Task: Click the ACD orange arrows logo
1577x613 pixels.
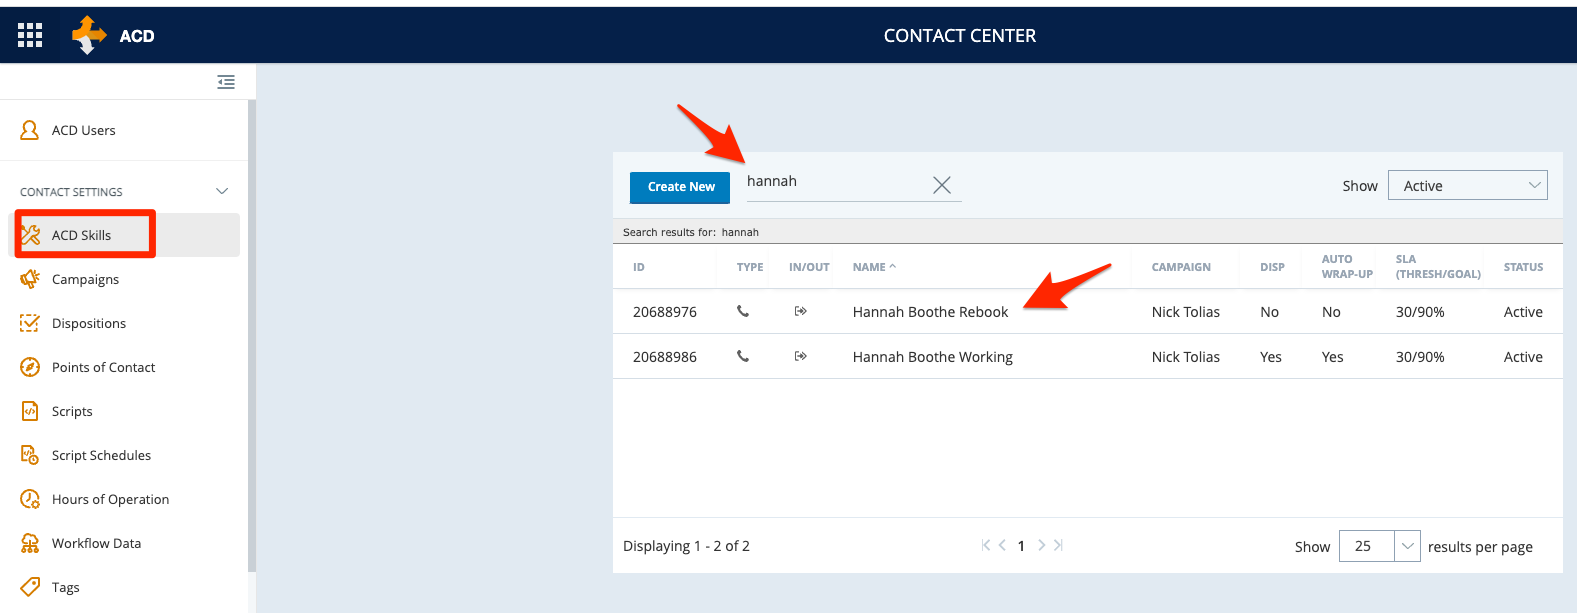Action: pos(88,35)
